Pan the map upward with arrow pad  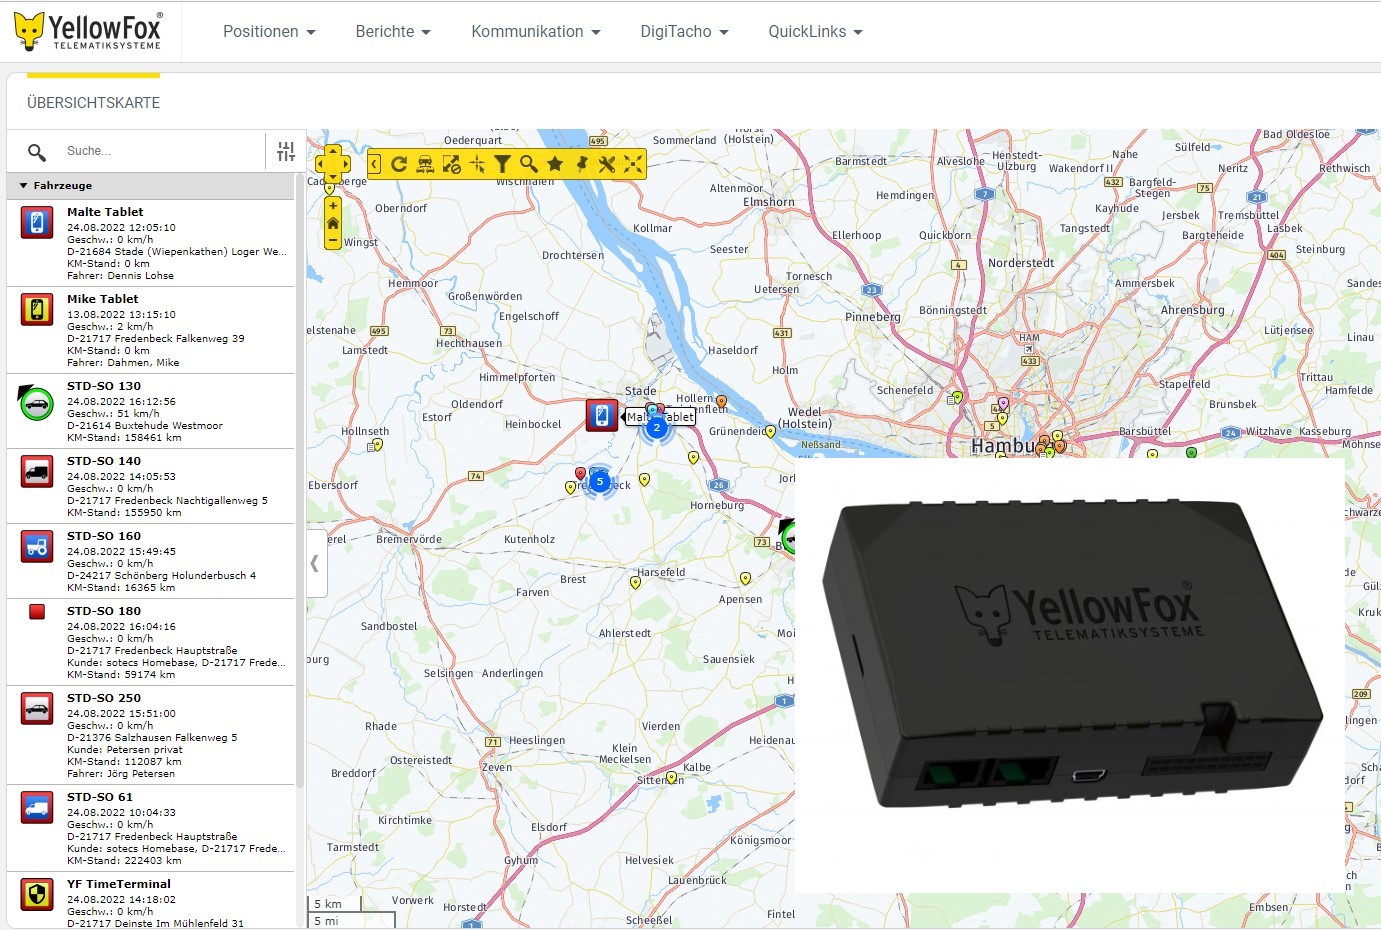(x=333, y=151)
